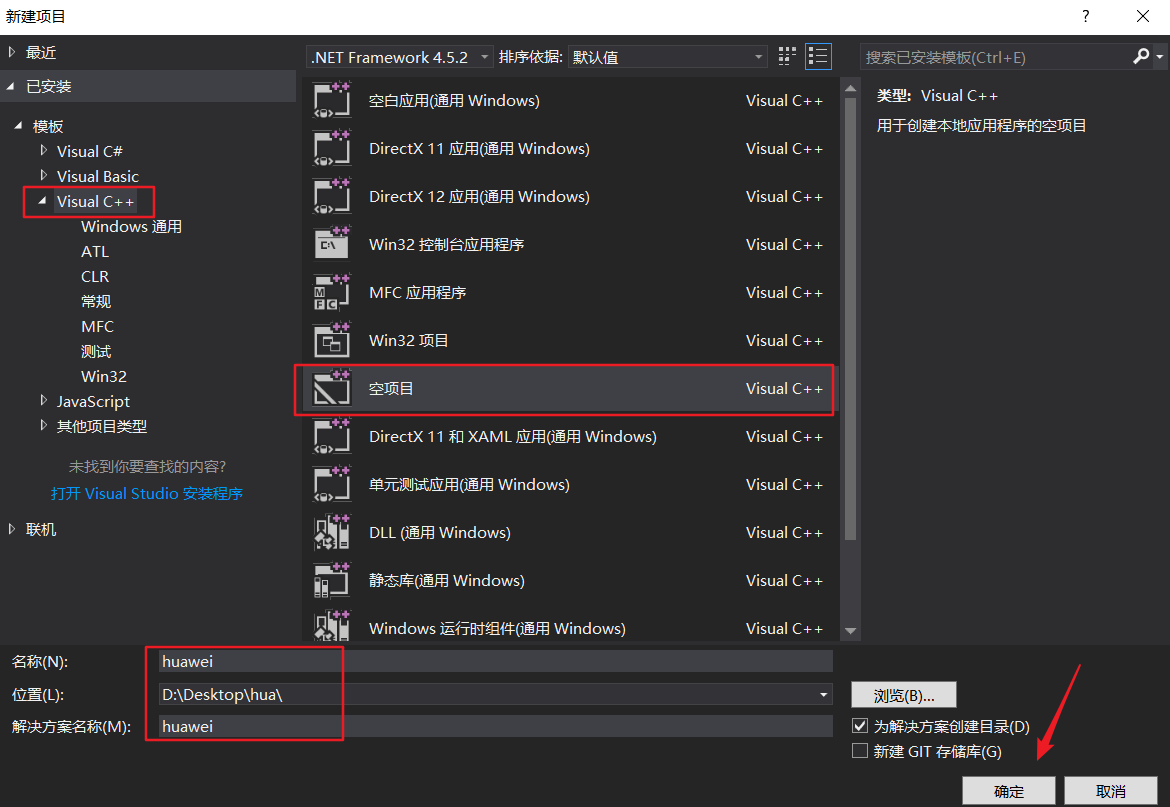Click the MFC 应用程序 template icon
This screenshot has width=1170, height=807.
[332, 292]
